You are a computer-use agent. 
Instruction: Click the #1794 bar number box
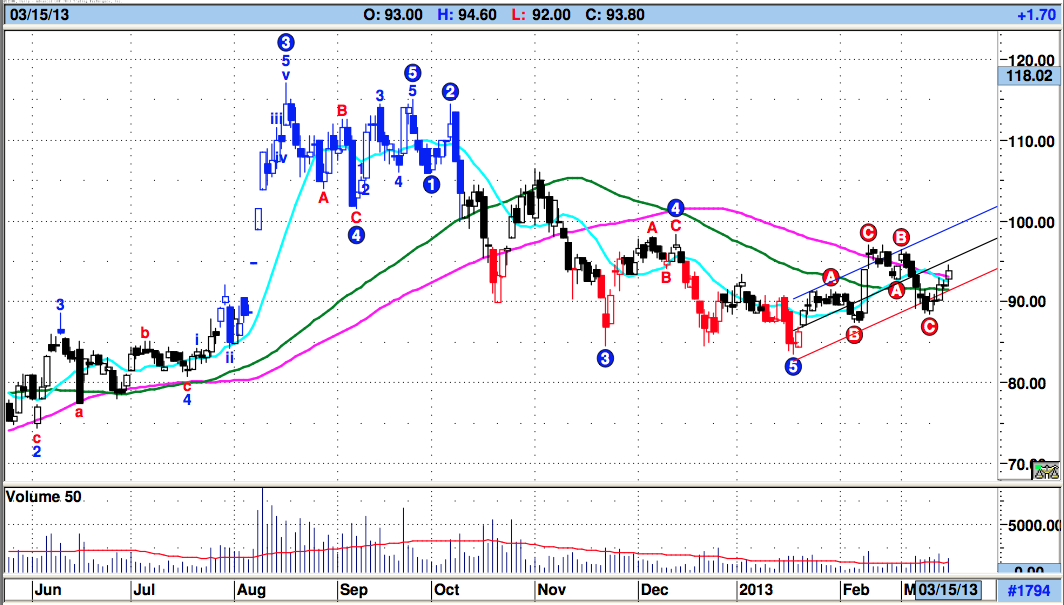[x=1029, y=590]
